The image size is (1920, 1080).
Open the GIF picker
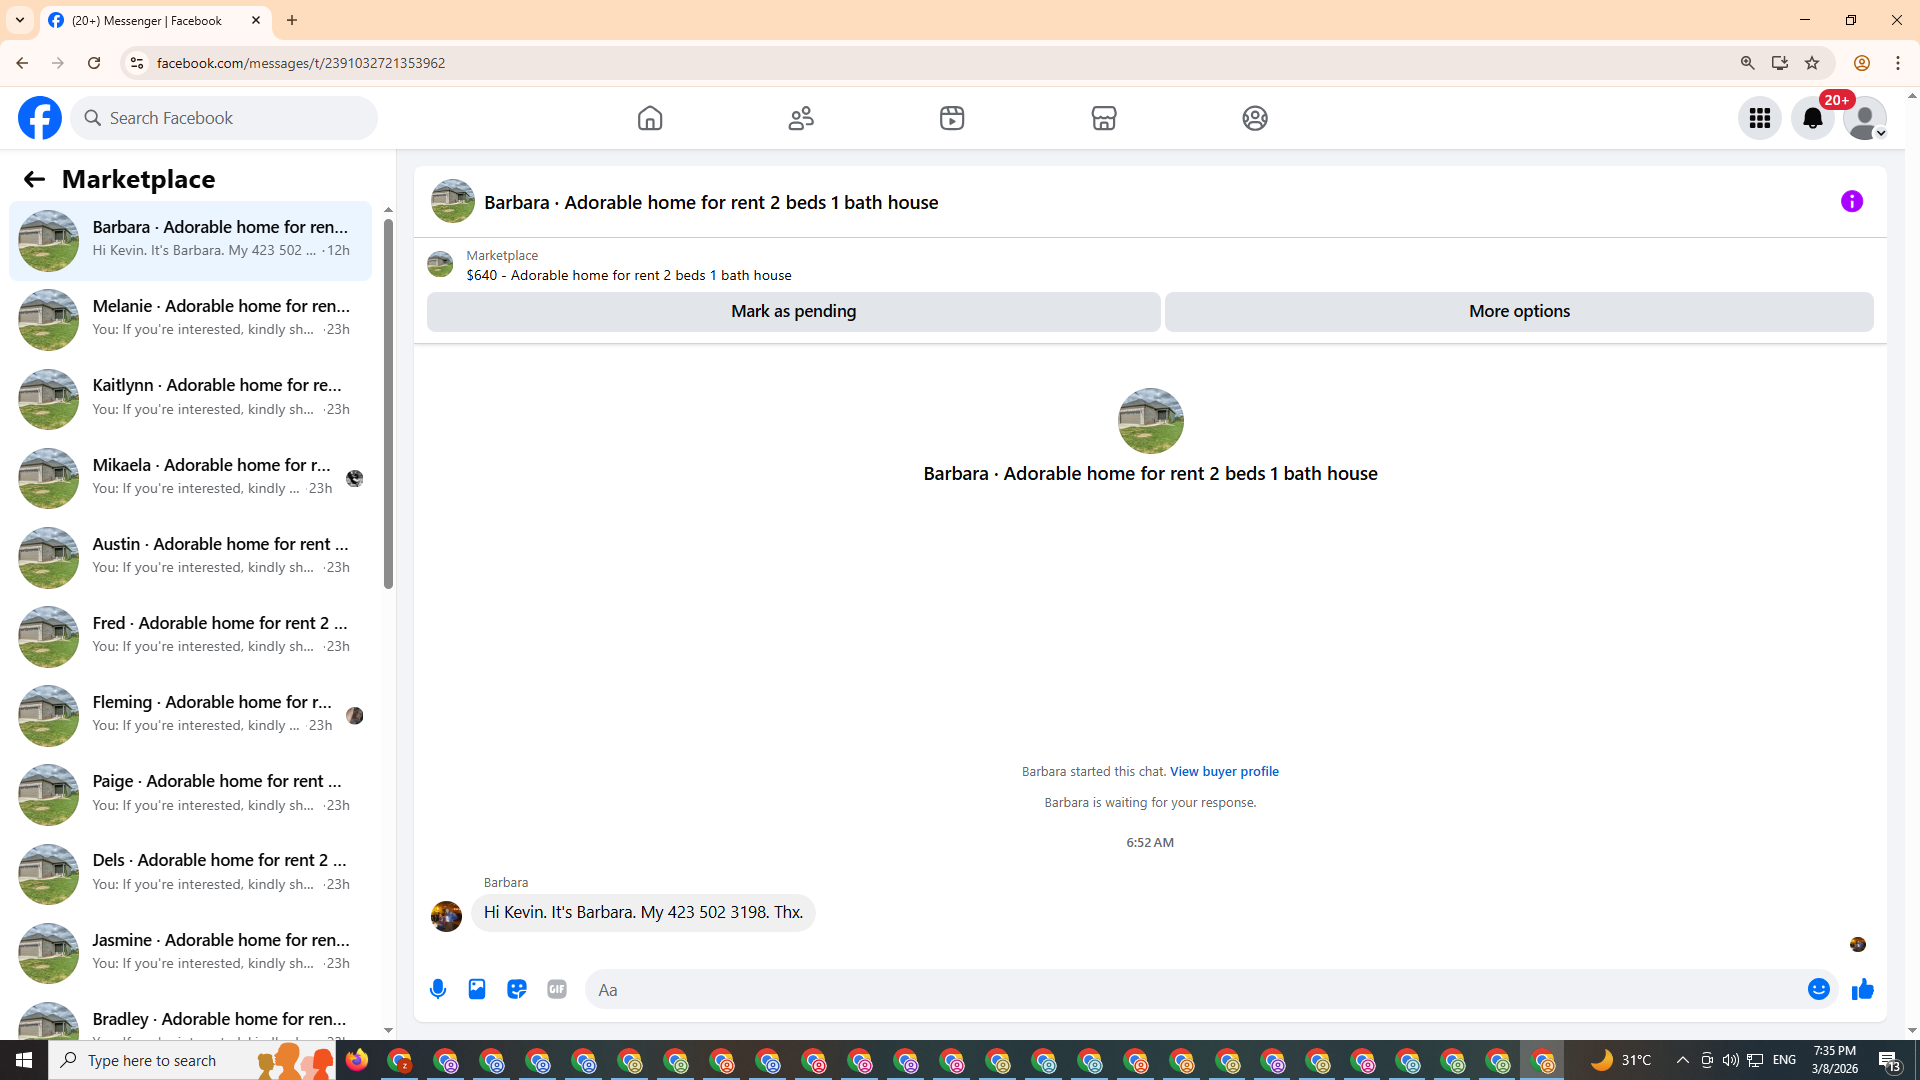coord(557,989)
